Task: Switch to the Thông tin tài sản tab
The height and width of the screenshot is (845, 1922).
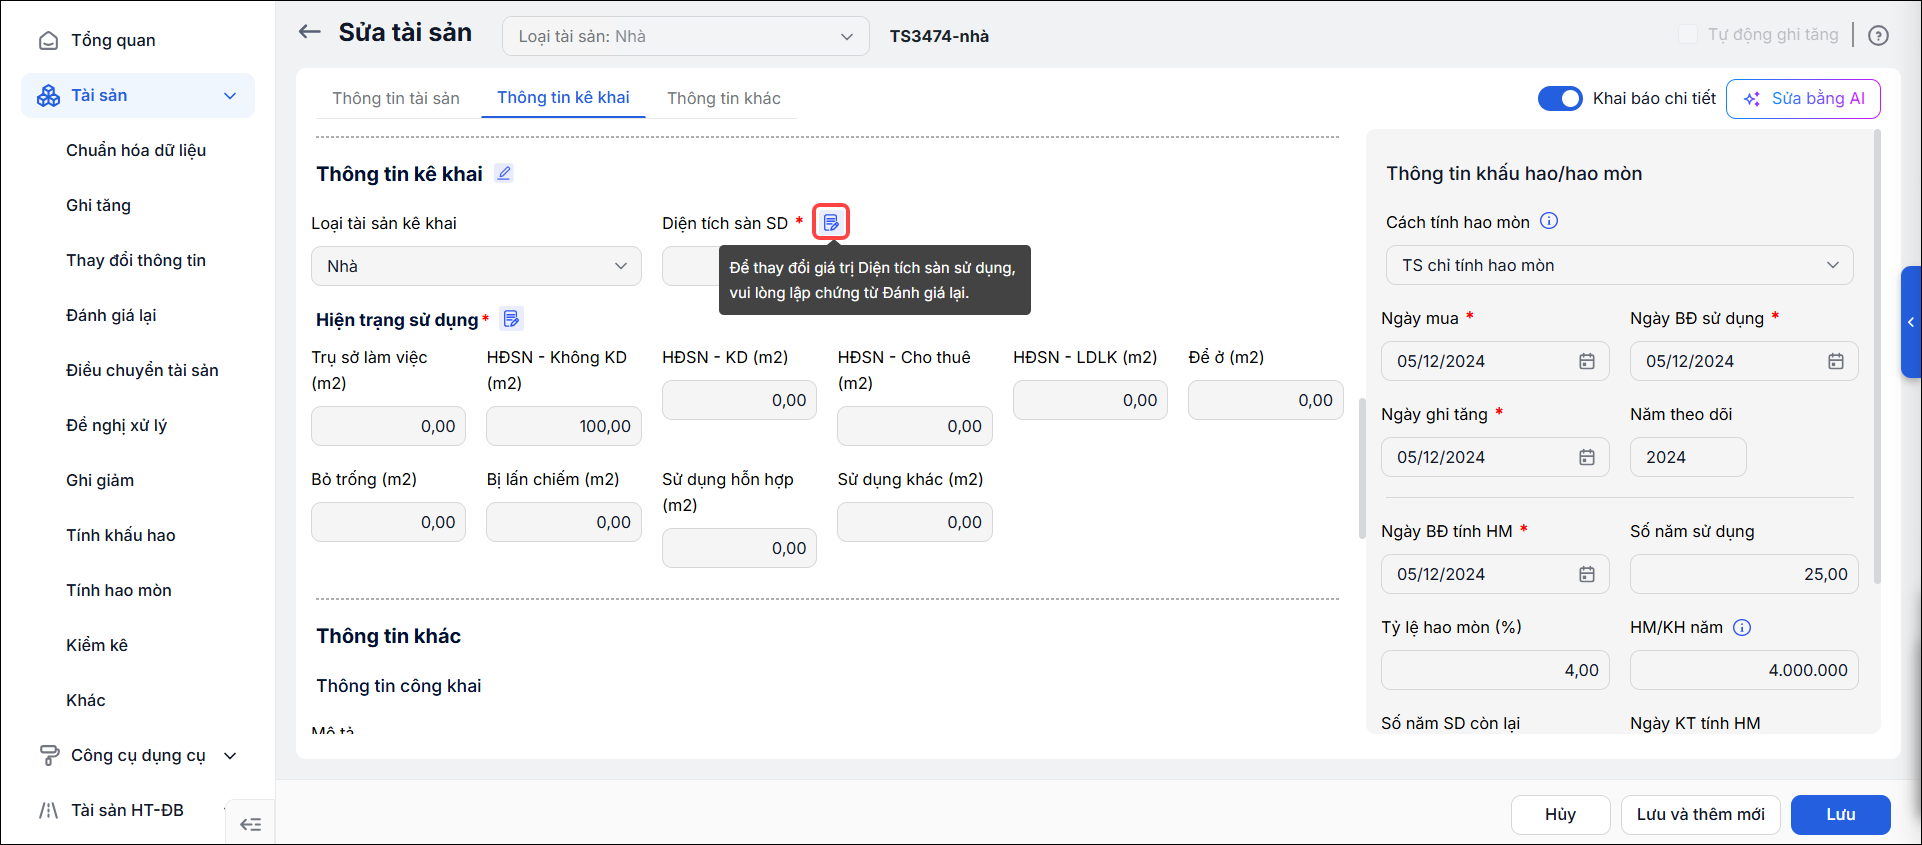Action: tap(396, 98)
